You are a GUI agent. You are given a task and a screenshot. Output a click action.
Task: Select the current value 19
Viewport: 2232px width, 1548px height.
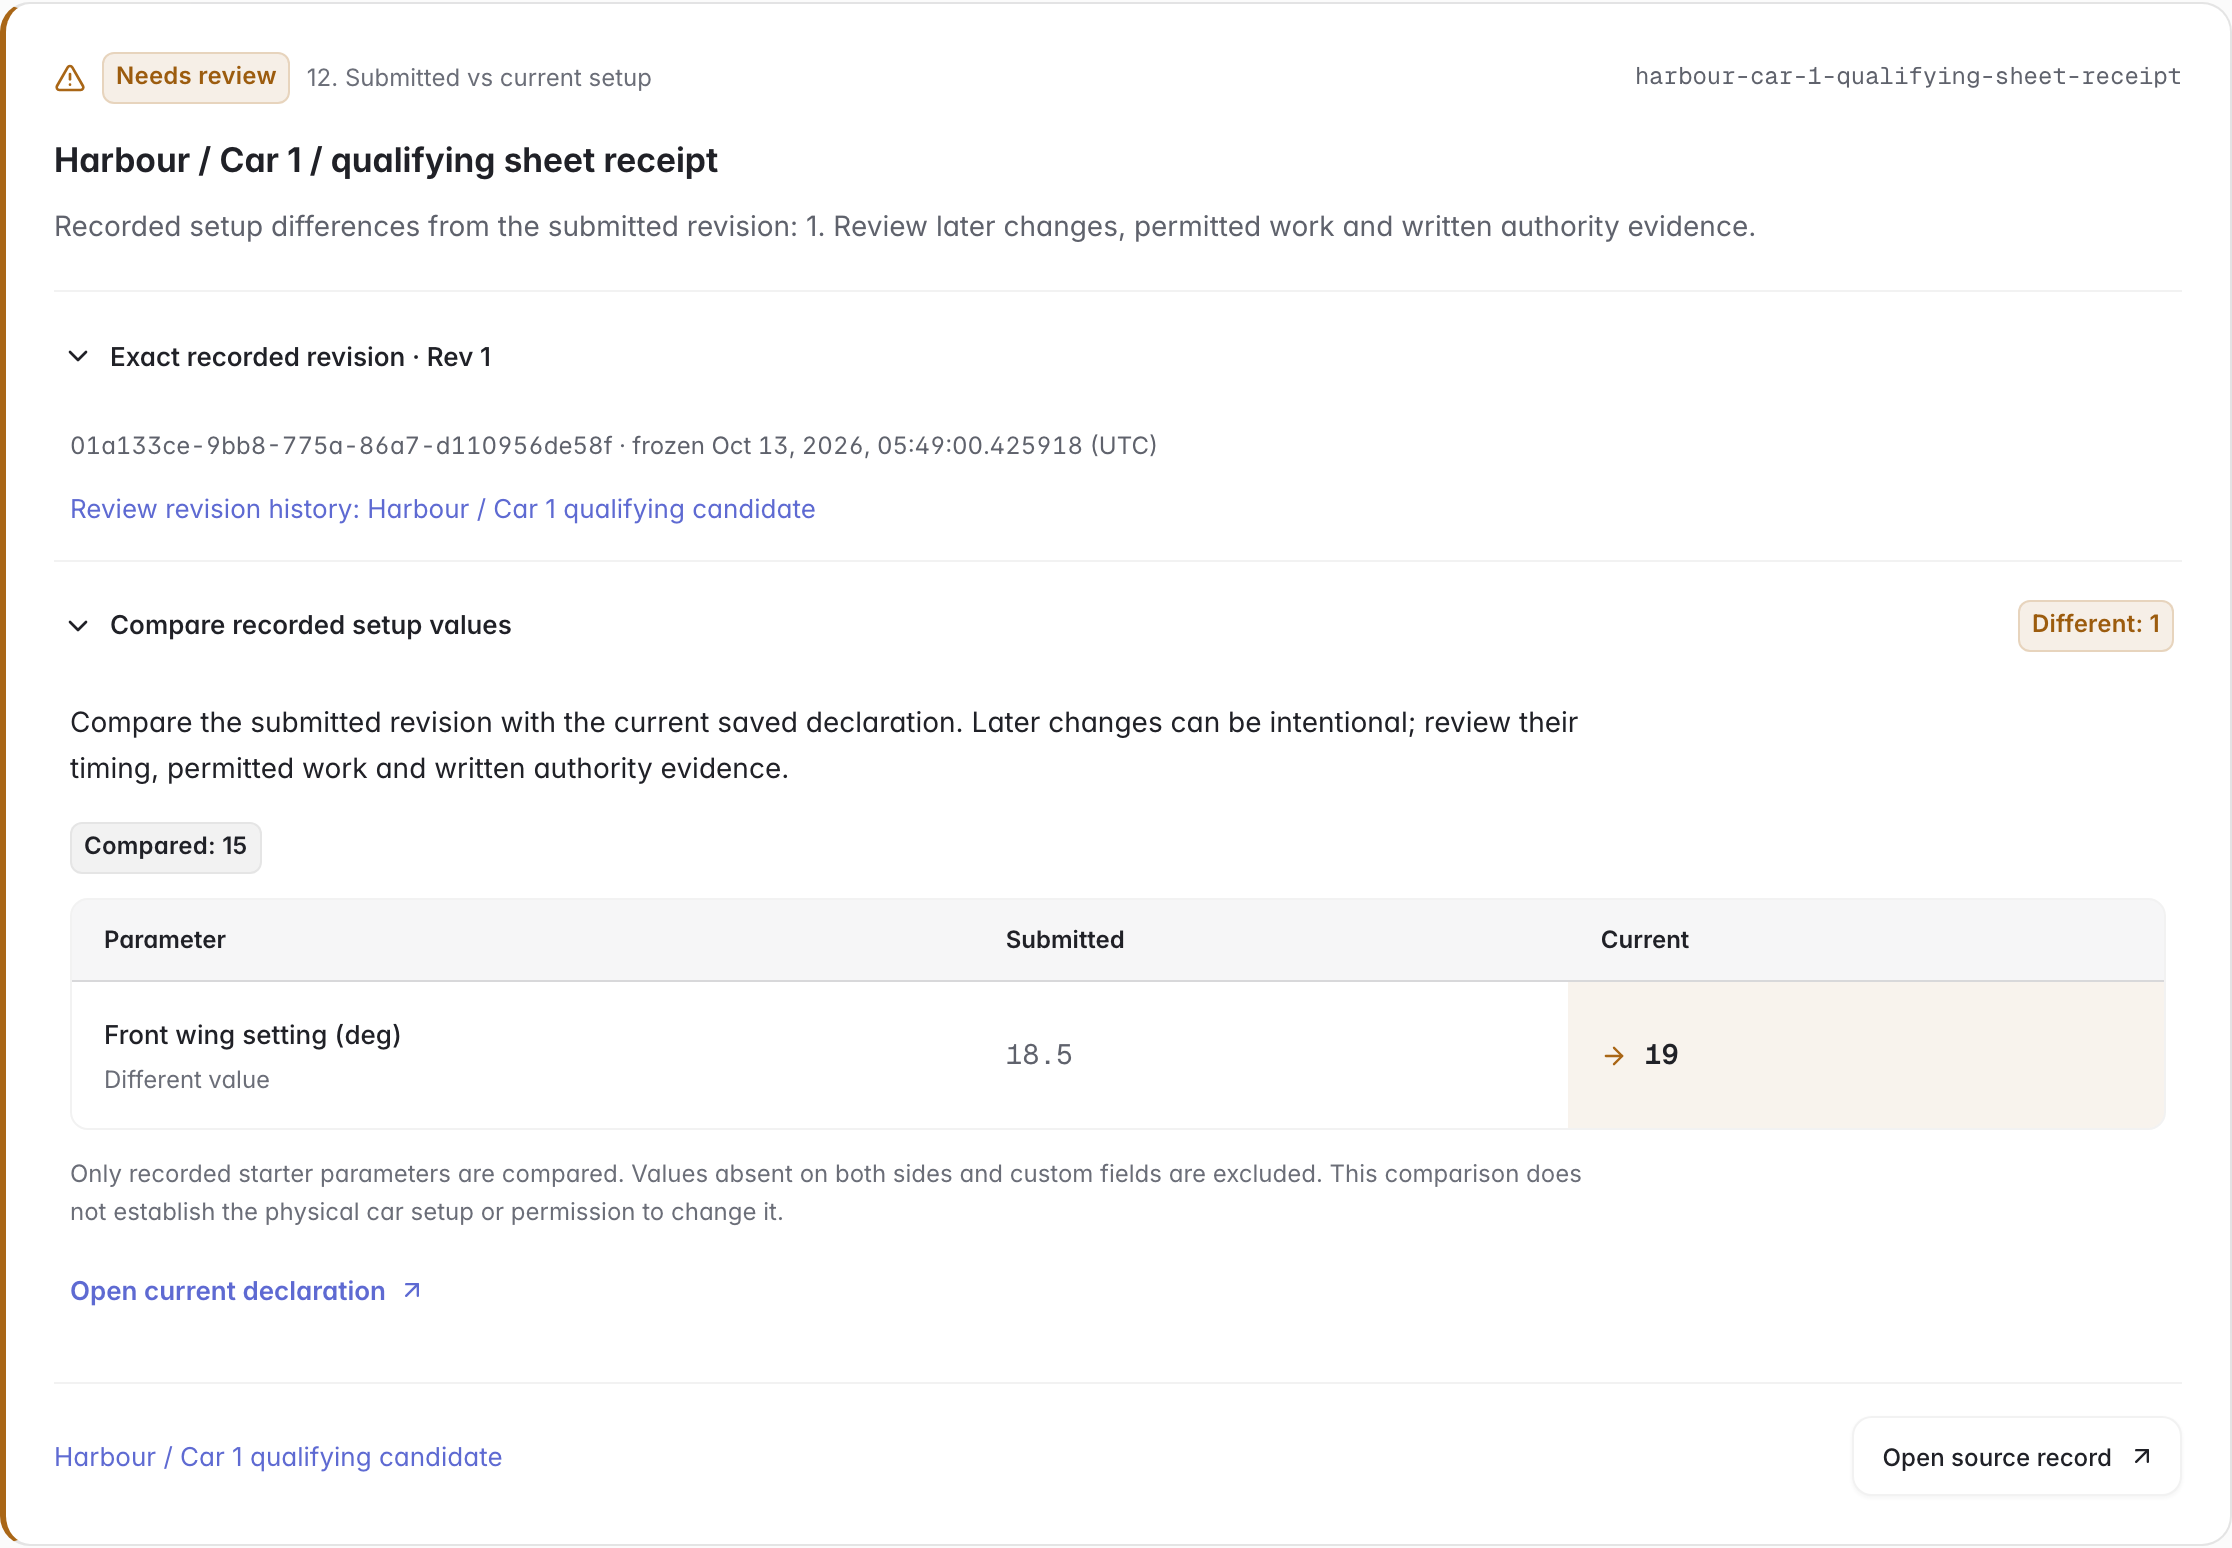[1661, 1055]
